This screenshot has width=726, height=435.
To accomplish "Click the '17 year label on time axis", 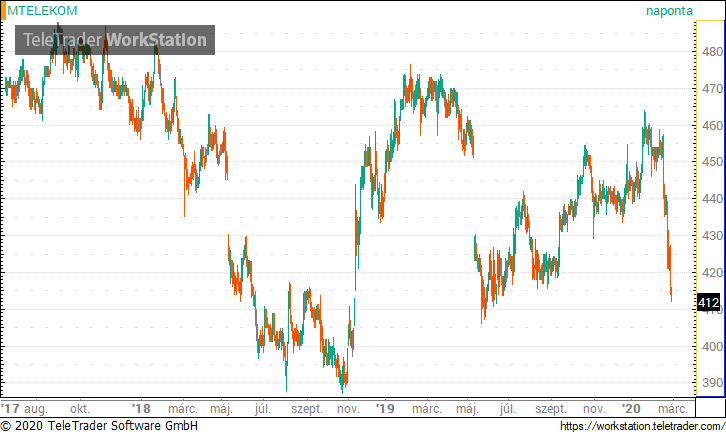I will click(11, 409).
